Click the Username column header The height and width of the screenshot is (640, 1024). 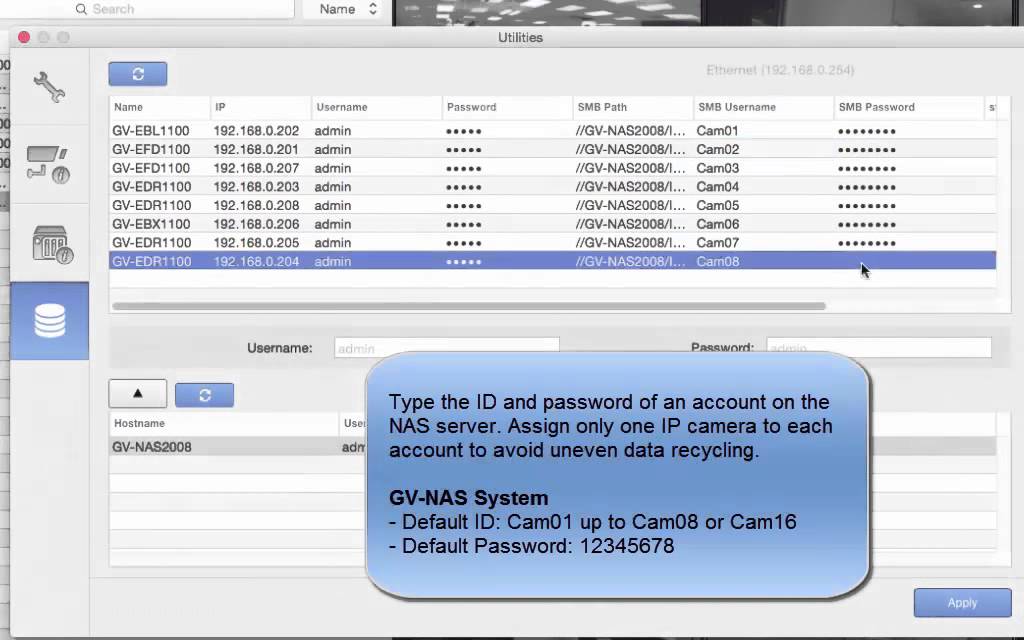[376, 107]
